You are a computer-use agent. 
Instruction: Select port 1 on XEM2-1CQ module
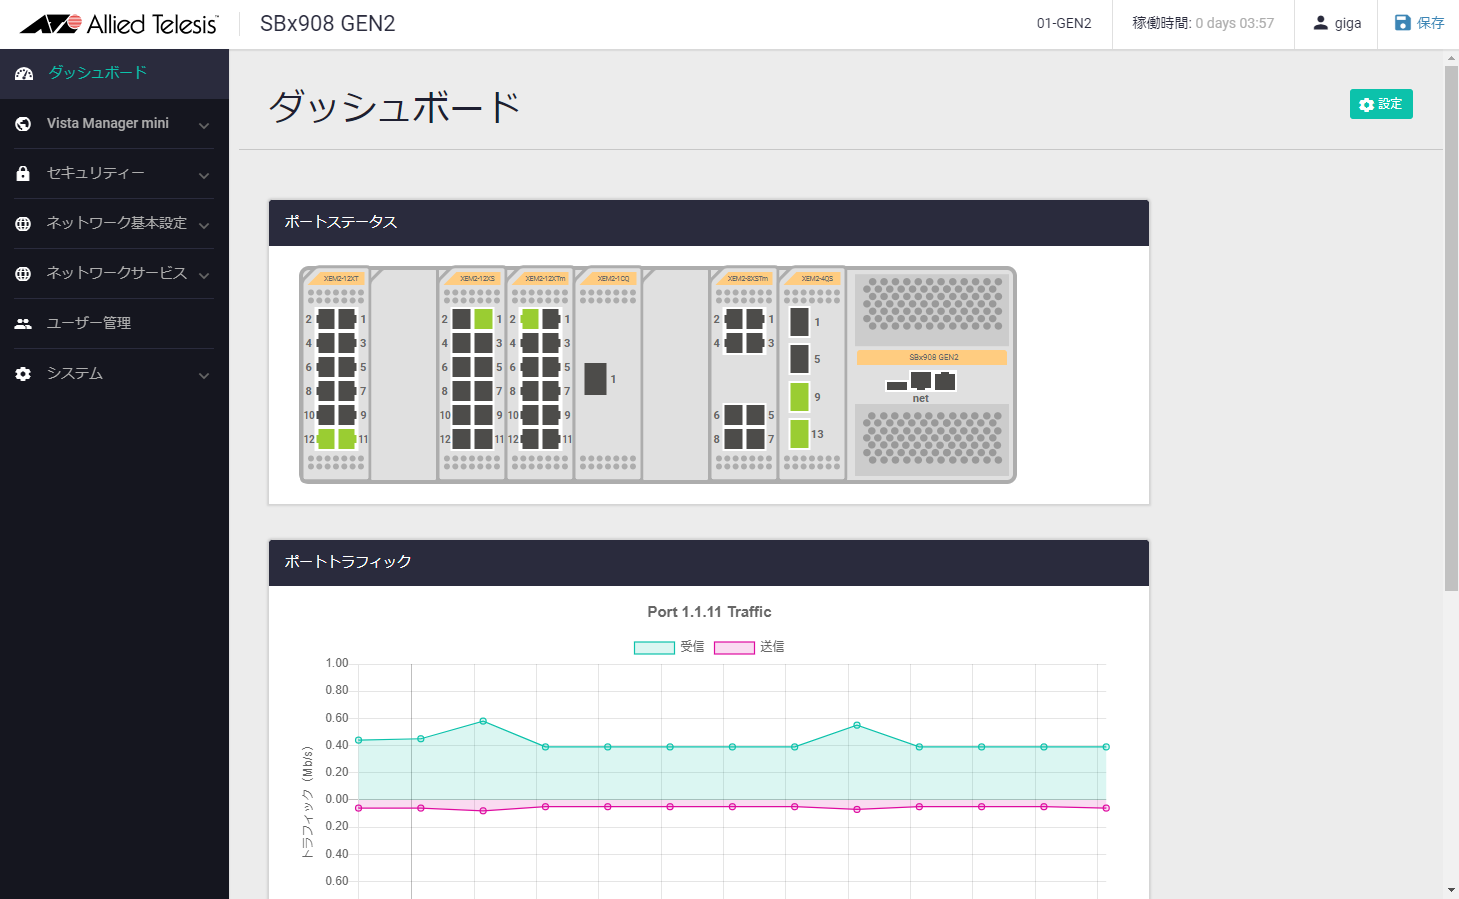pyautogui.click(x=595, y=379)
